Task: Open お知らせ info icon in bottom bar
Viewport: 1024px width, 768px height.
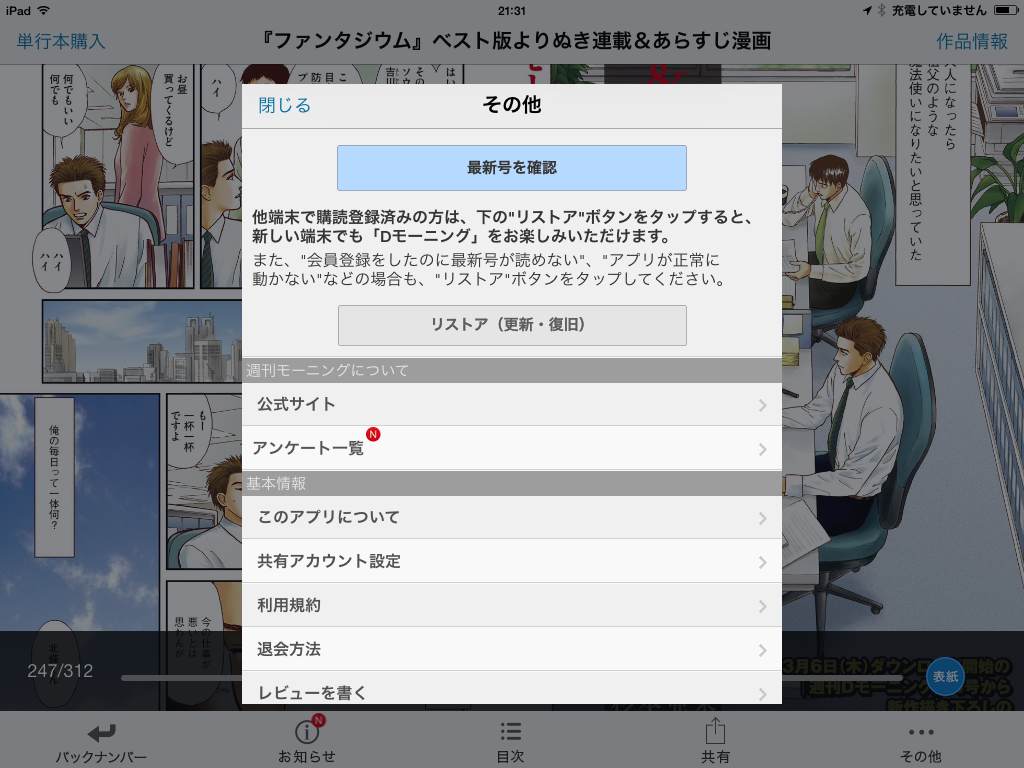Action: coord(307,731)
